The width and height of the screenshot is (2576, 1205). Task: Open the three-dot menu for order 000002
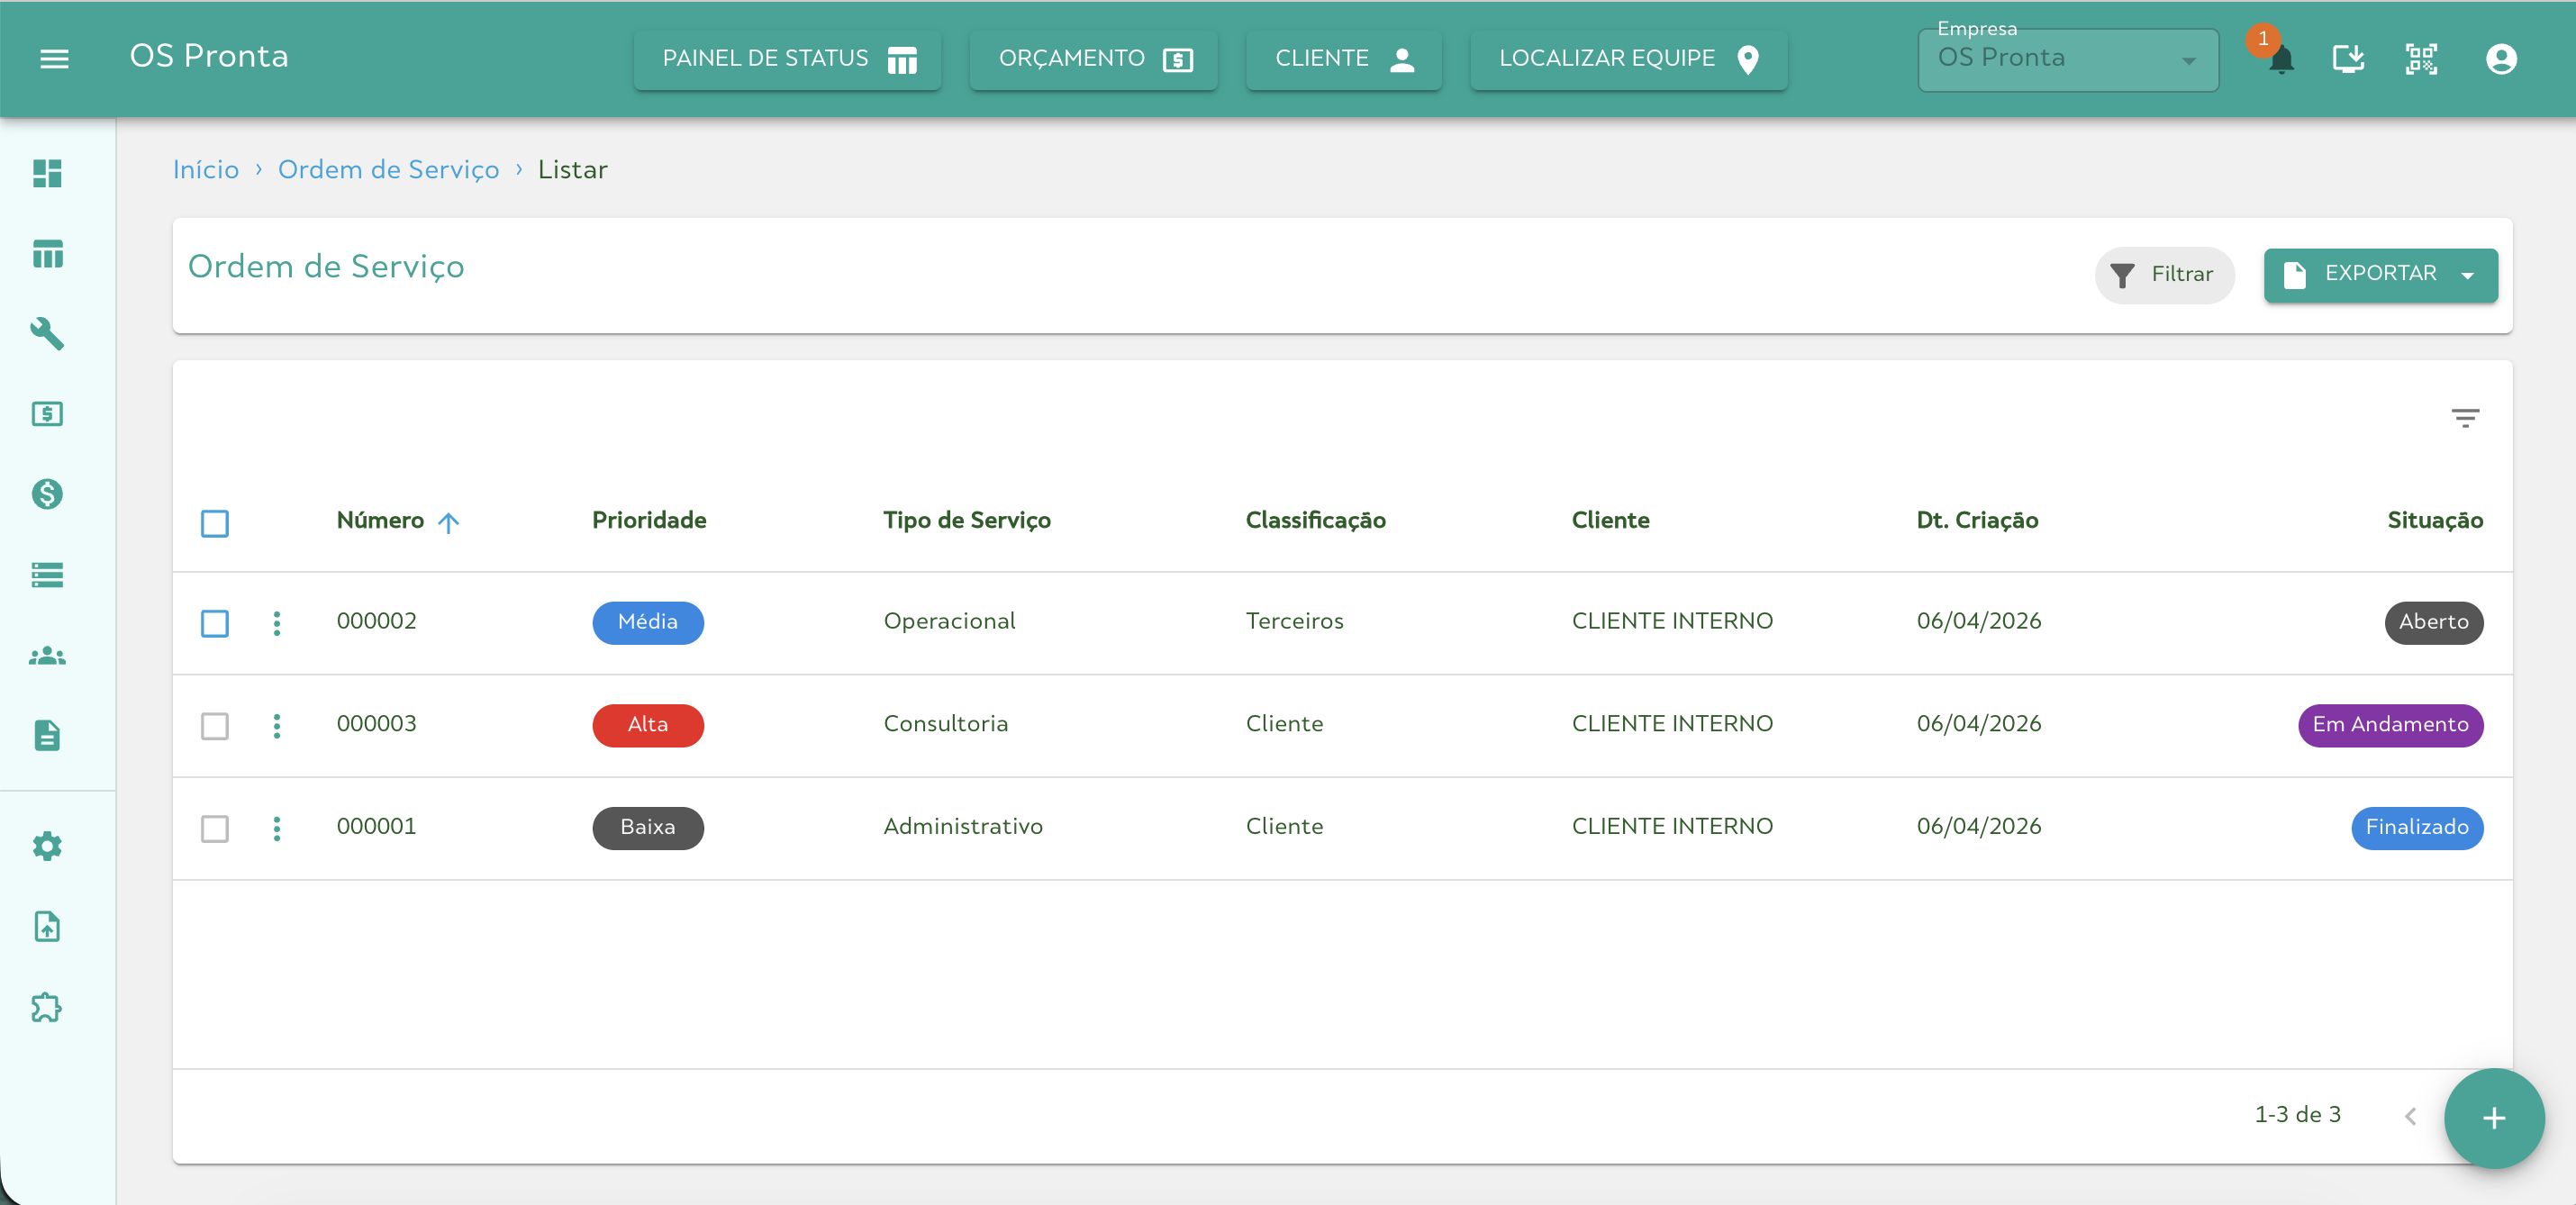tap(277, 623)
